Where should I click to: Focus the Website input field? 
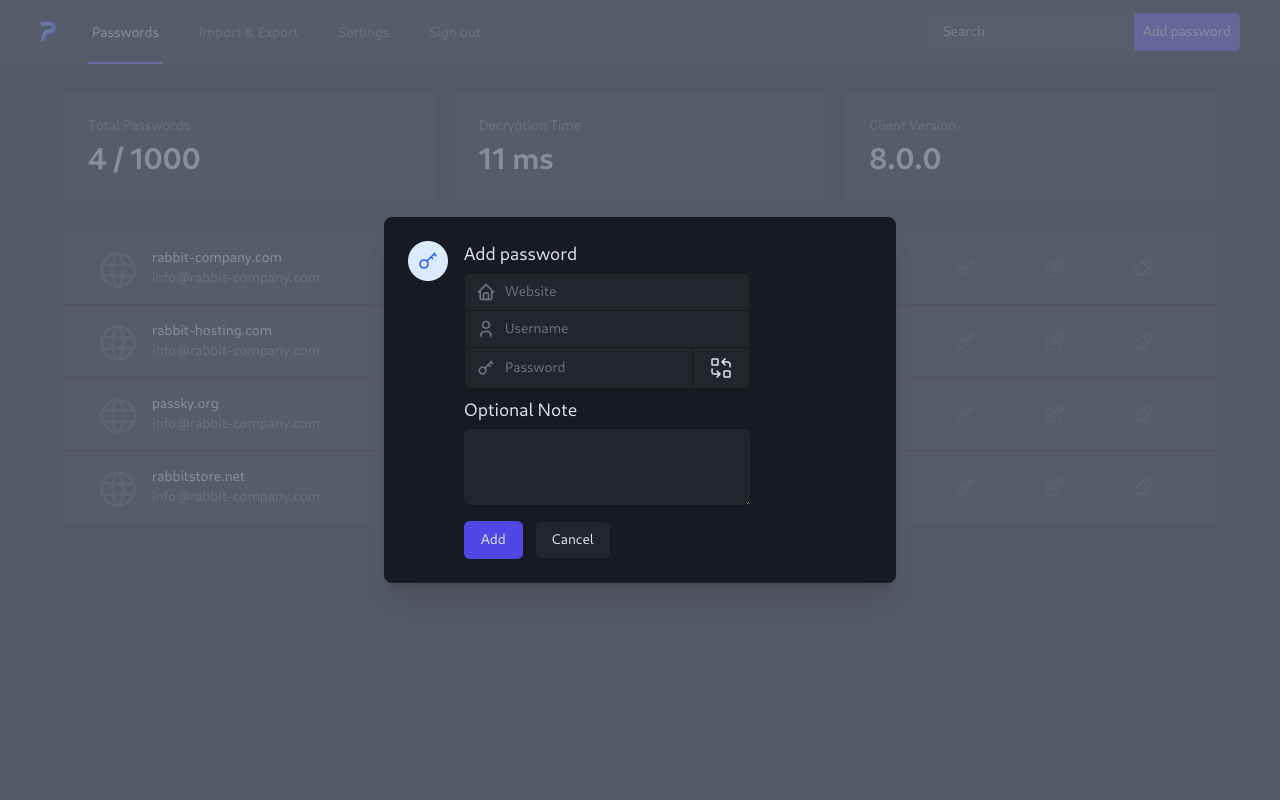pos(607,292)
